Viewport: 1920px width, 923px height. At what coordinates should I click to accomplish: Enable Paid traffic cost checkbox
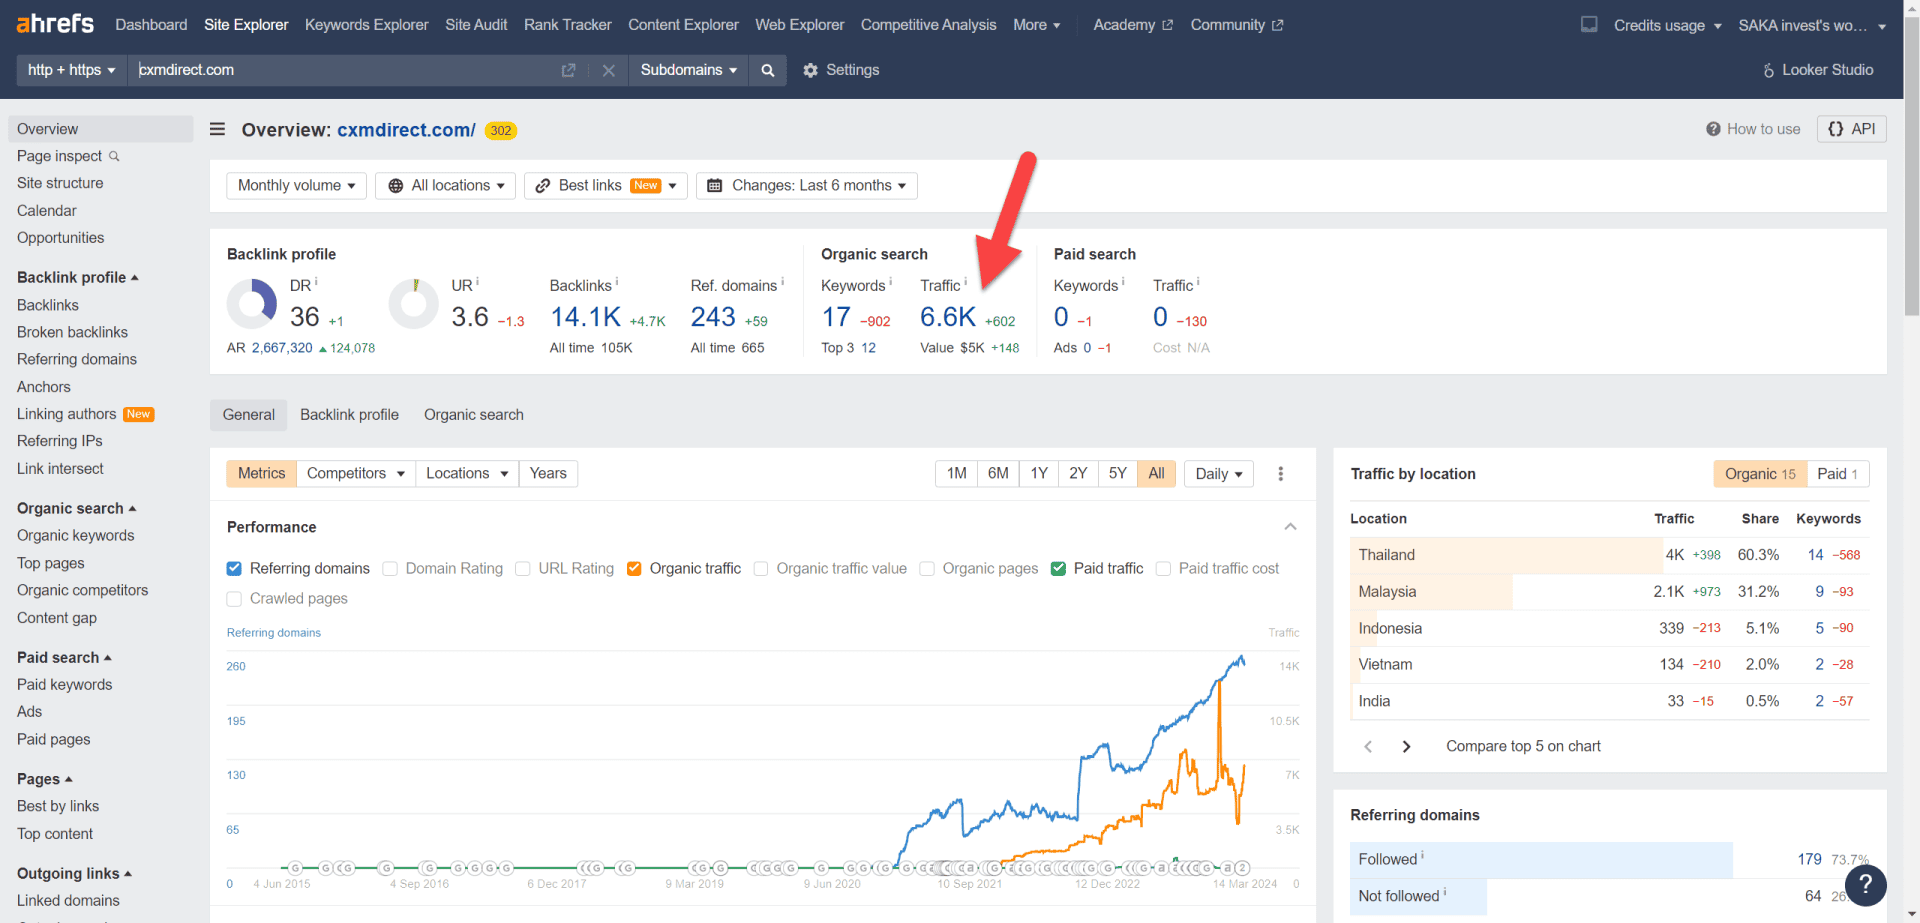coord(1163,569)
